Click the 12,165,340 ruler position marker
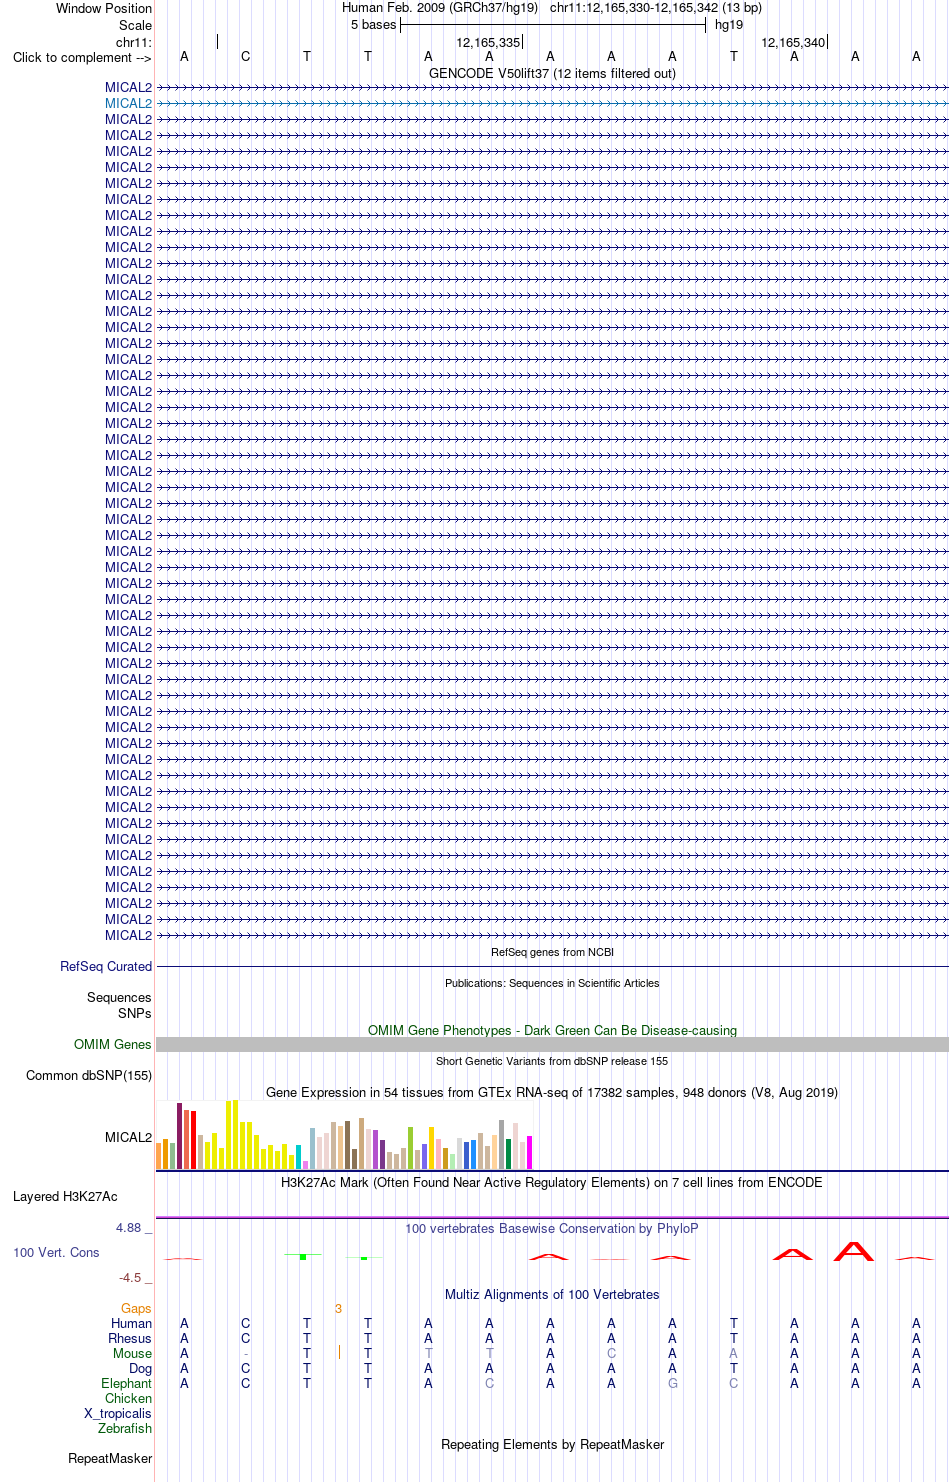Viewport: 950px width, 1482px height. (x=794, y=42)
